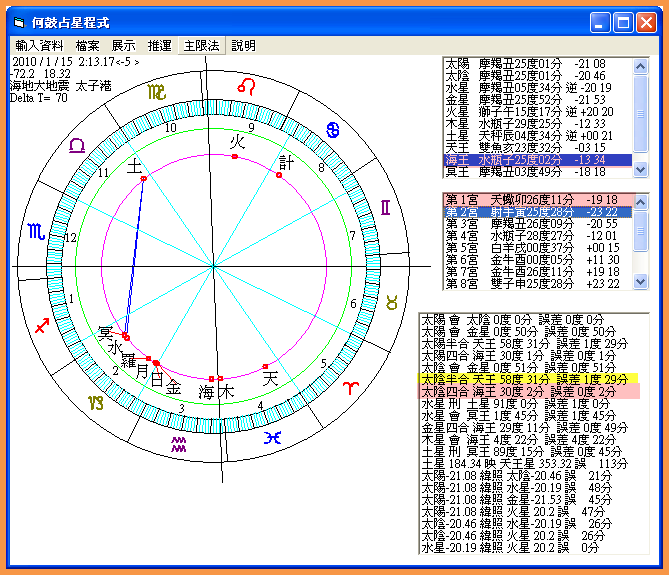Click the Capricorn zodiac symbol
Image resolution: width=669 pixels, height=575 pixels.
point(96,403)
